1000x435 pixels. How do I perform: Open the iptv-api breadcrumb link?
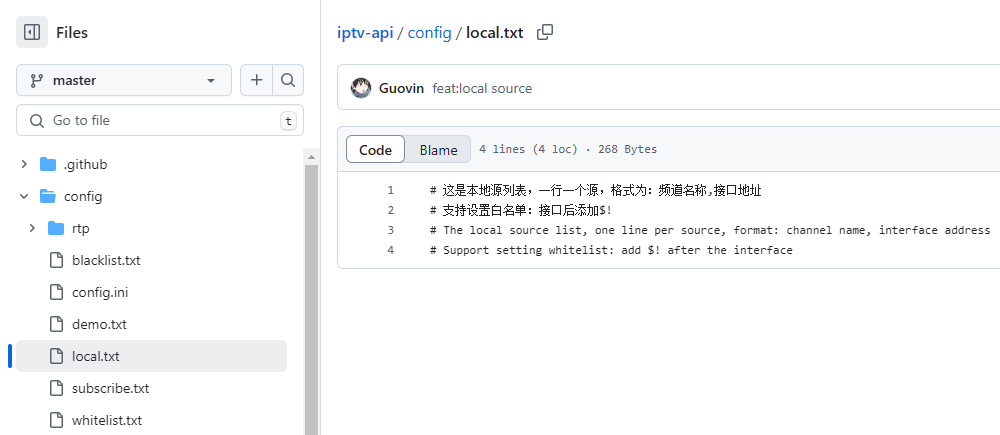(x=364, y=32)
